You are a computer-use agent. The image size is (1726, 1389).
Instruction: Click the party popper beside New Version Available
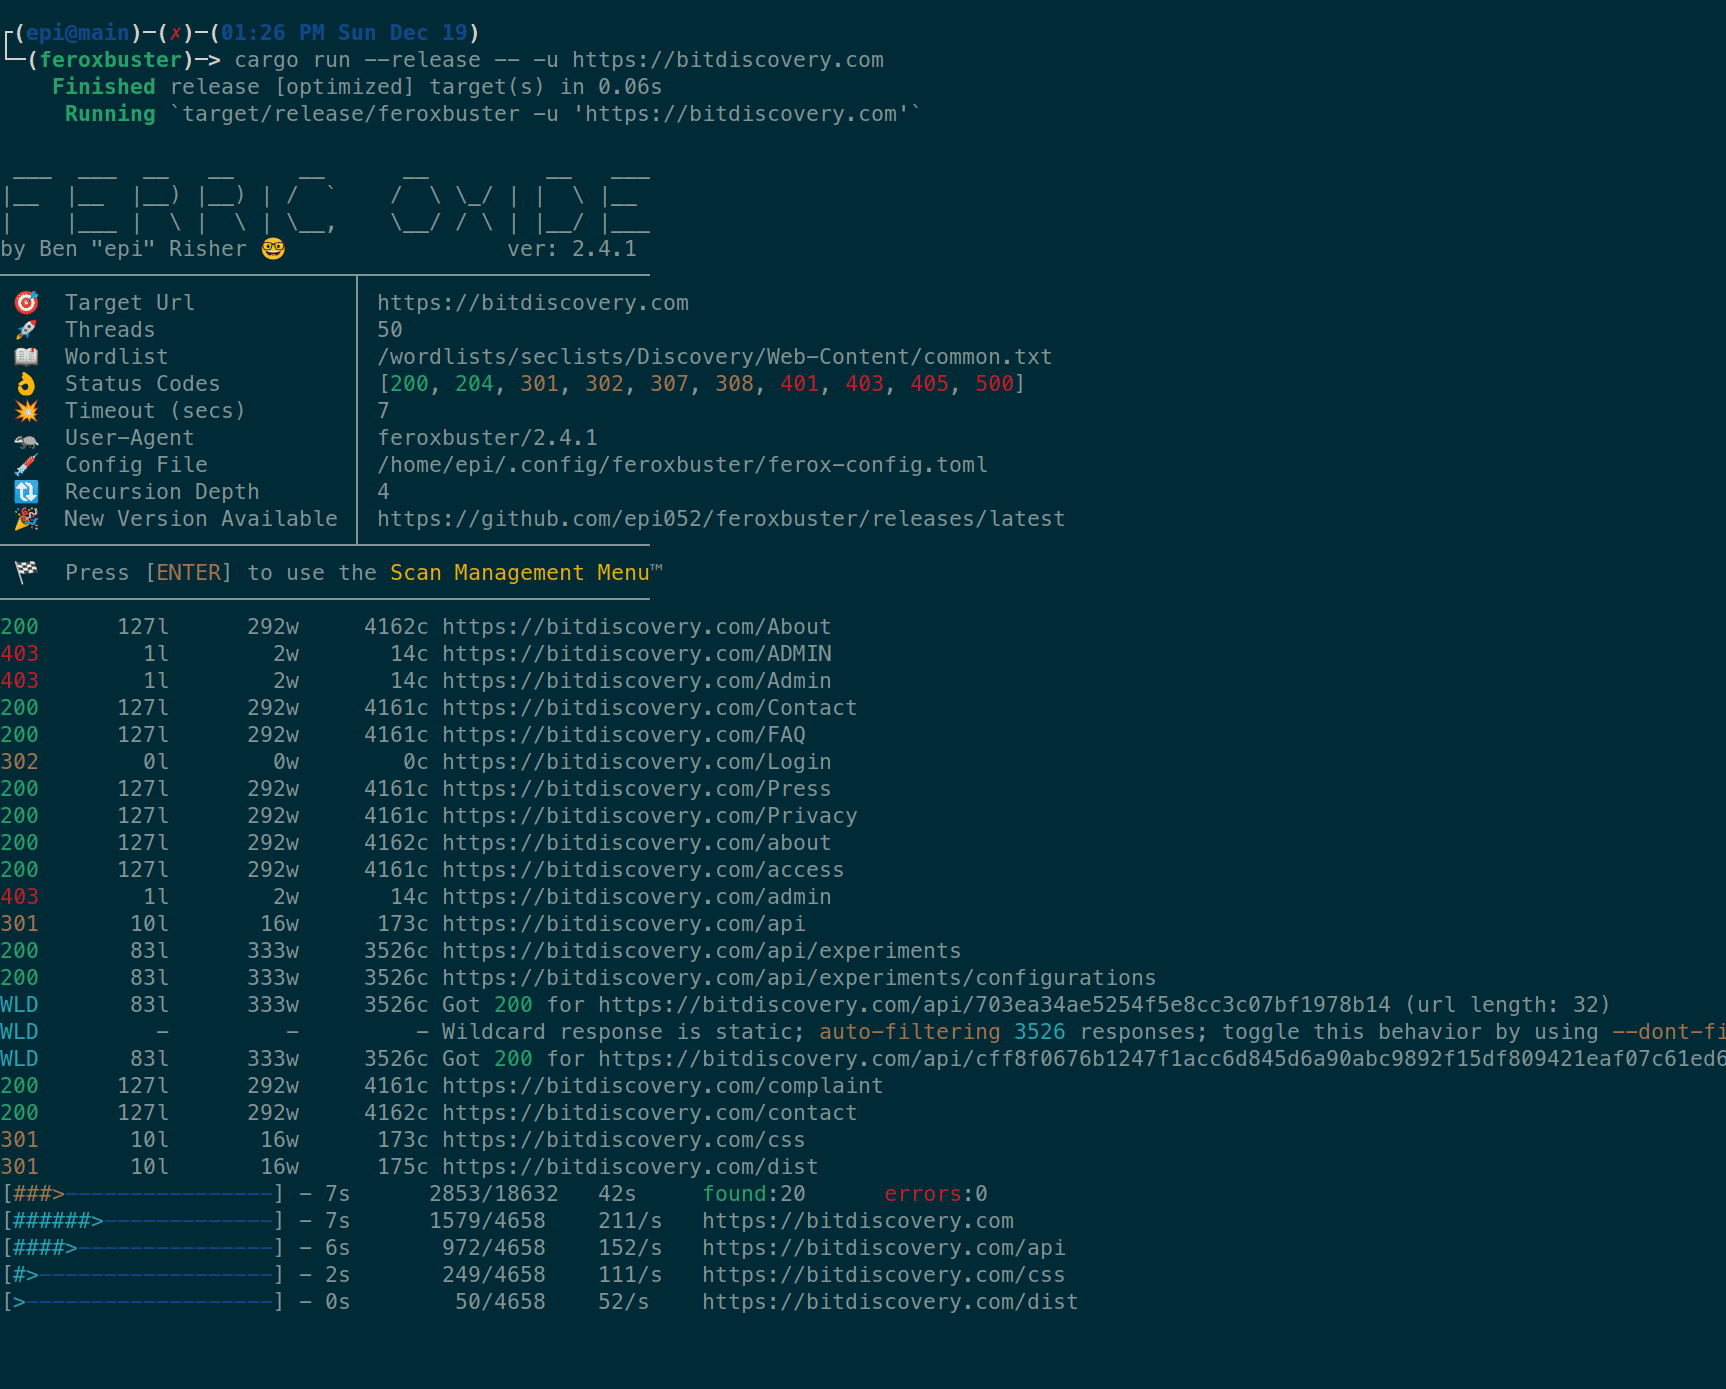[26, 519]
